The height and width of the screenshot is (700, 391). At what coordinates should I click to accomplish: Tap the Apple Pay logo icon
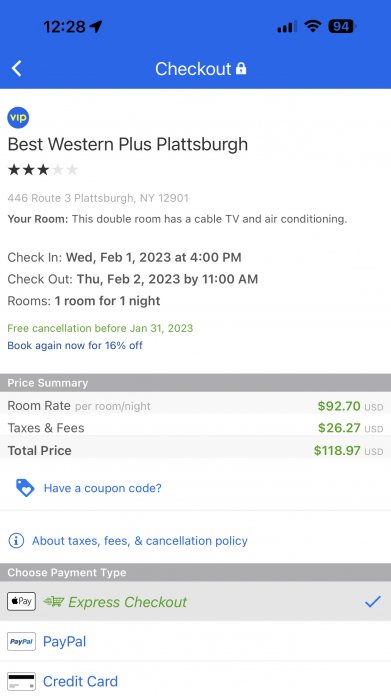click(21, 601)
